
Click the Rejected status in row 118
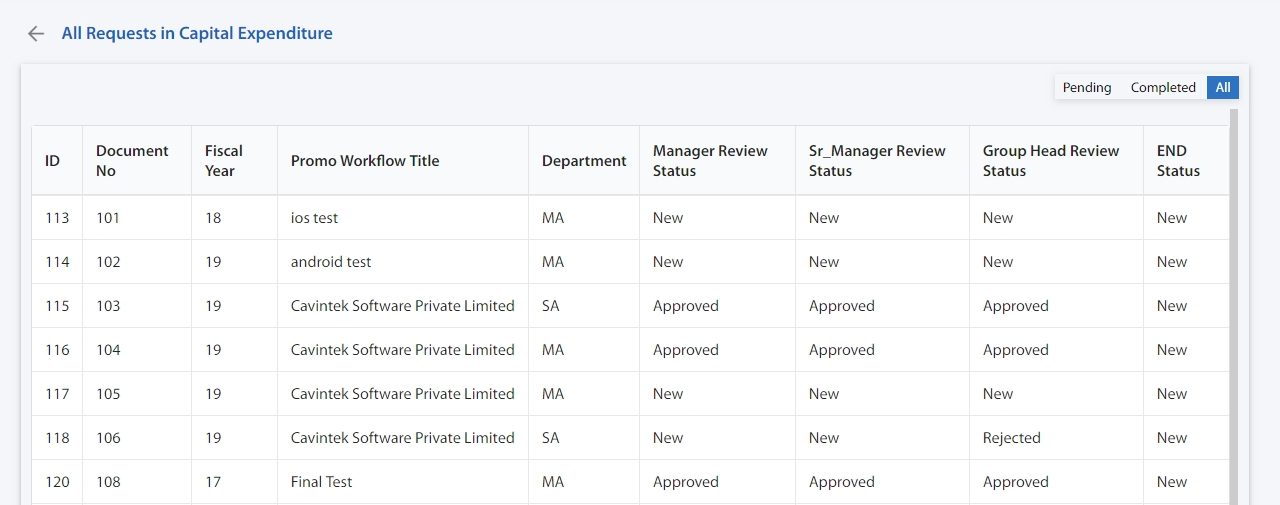pyautogui.click(x=1012, y=438)
